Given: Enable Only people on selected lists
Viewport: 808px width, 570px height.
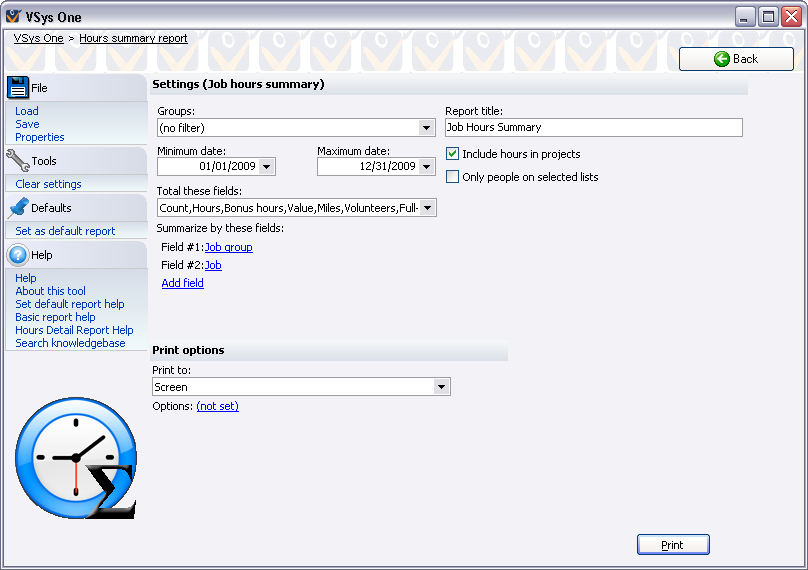Looking at the screenshot, I should pyautogui.click(x=452, y=177).
